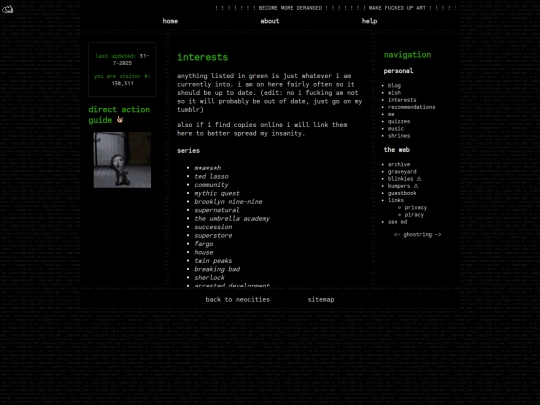Select the 'supernatural' list item

pos(217,210)
